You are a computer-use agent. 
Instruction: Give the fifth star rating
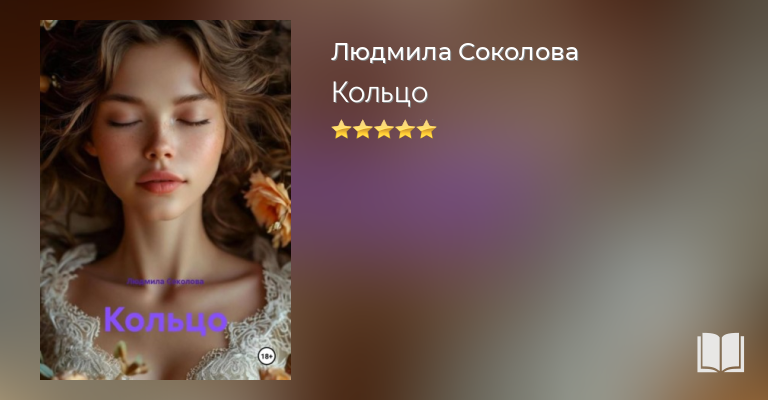pos(427,129)
